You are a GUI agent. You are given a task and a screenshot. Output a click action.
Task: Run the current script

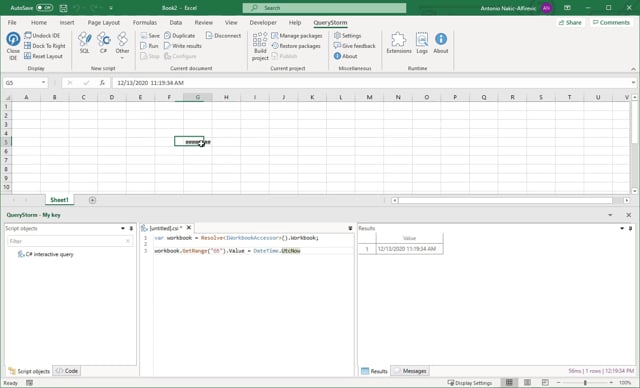point(149,46)
